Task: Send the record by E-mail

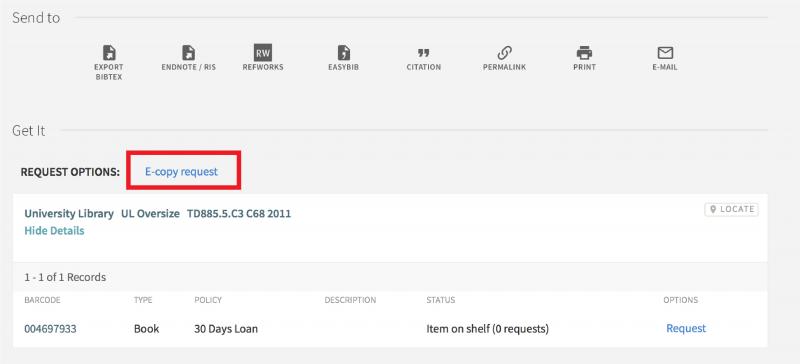Action: click(665, 58)
